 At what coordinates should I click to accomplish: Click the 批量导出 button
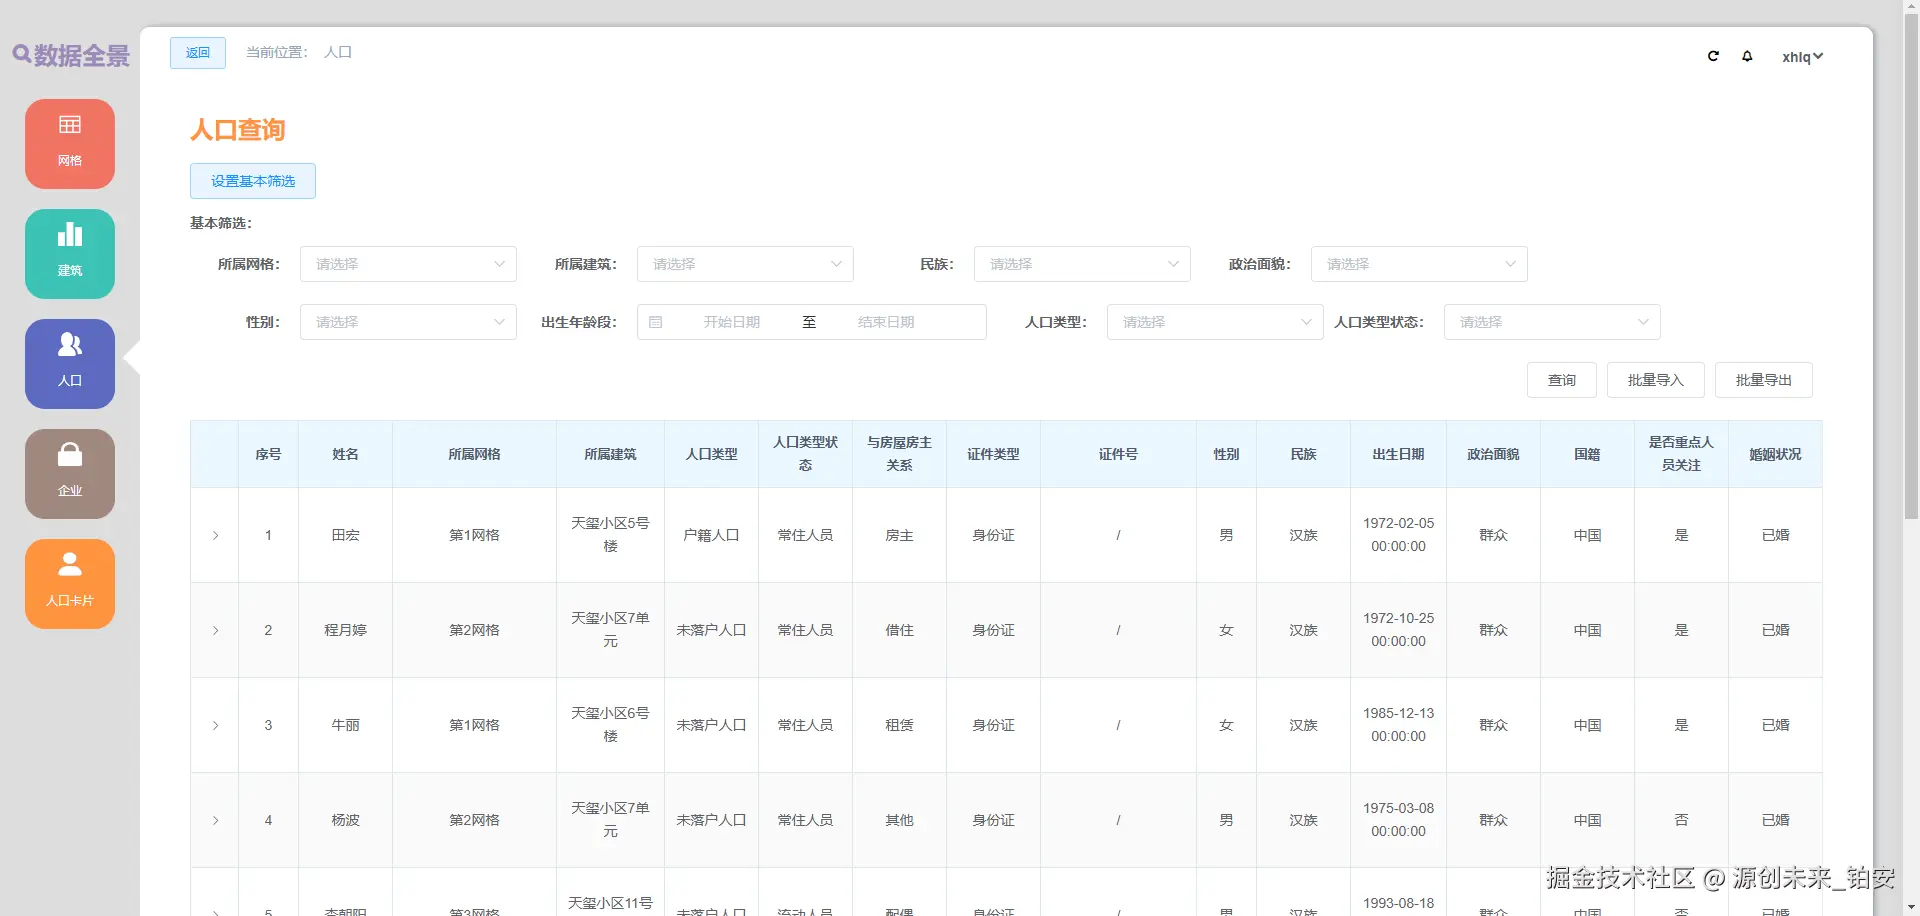1764,380
